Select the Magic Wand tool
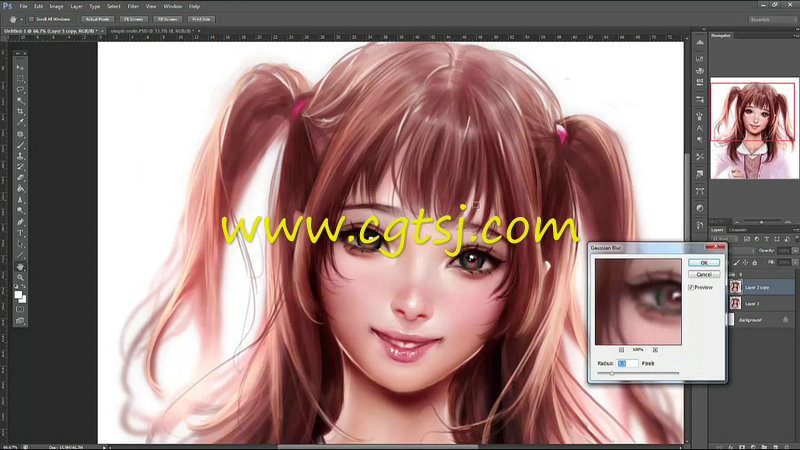Image resolution: width=800 pixels, height=450 pixels. [x=20, y=101]
